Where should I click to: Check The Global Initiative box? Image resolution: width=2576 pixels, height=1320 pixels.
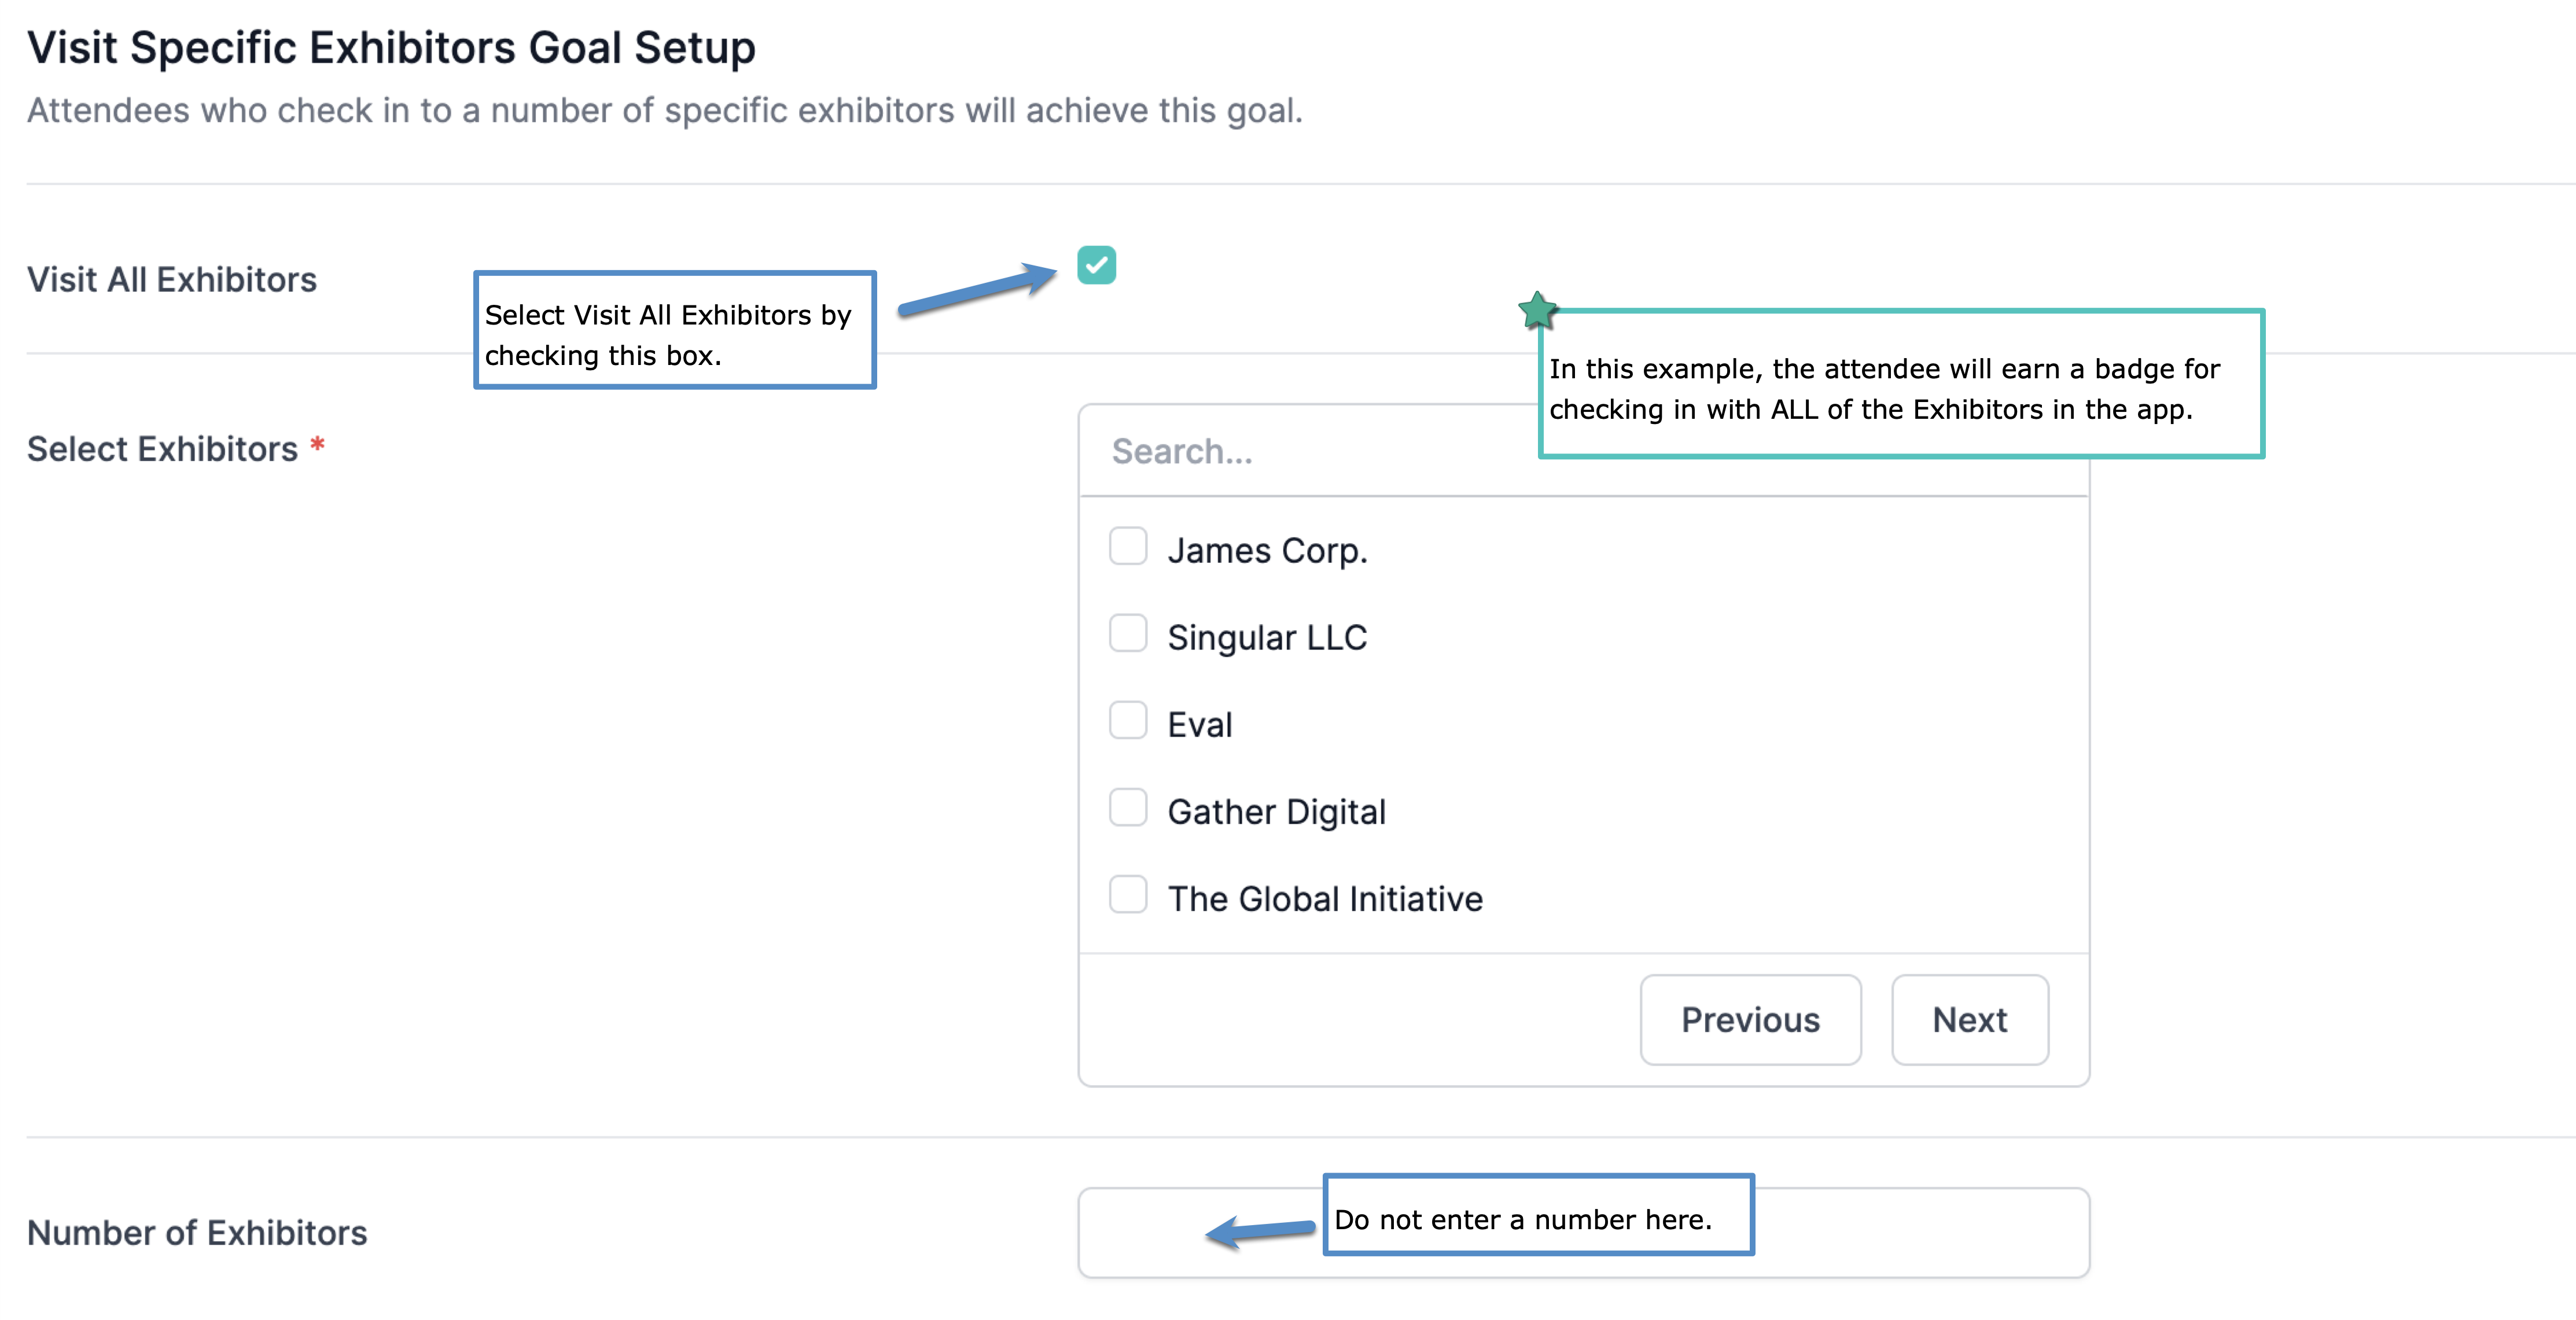click(1128, 894)
